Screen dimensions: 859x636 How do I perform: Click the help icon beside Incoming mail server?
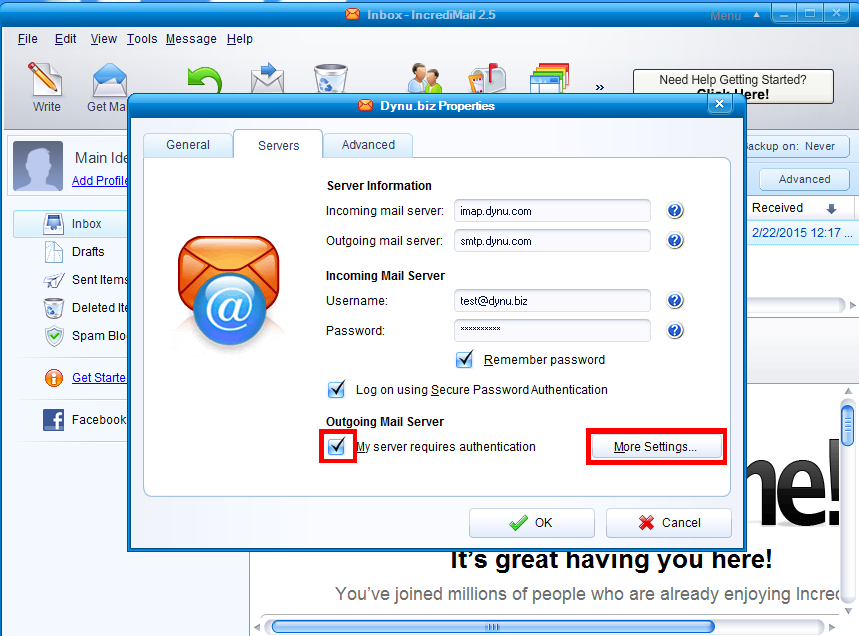click(675, 210)
